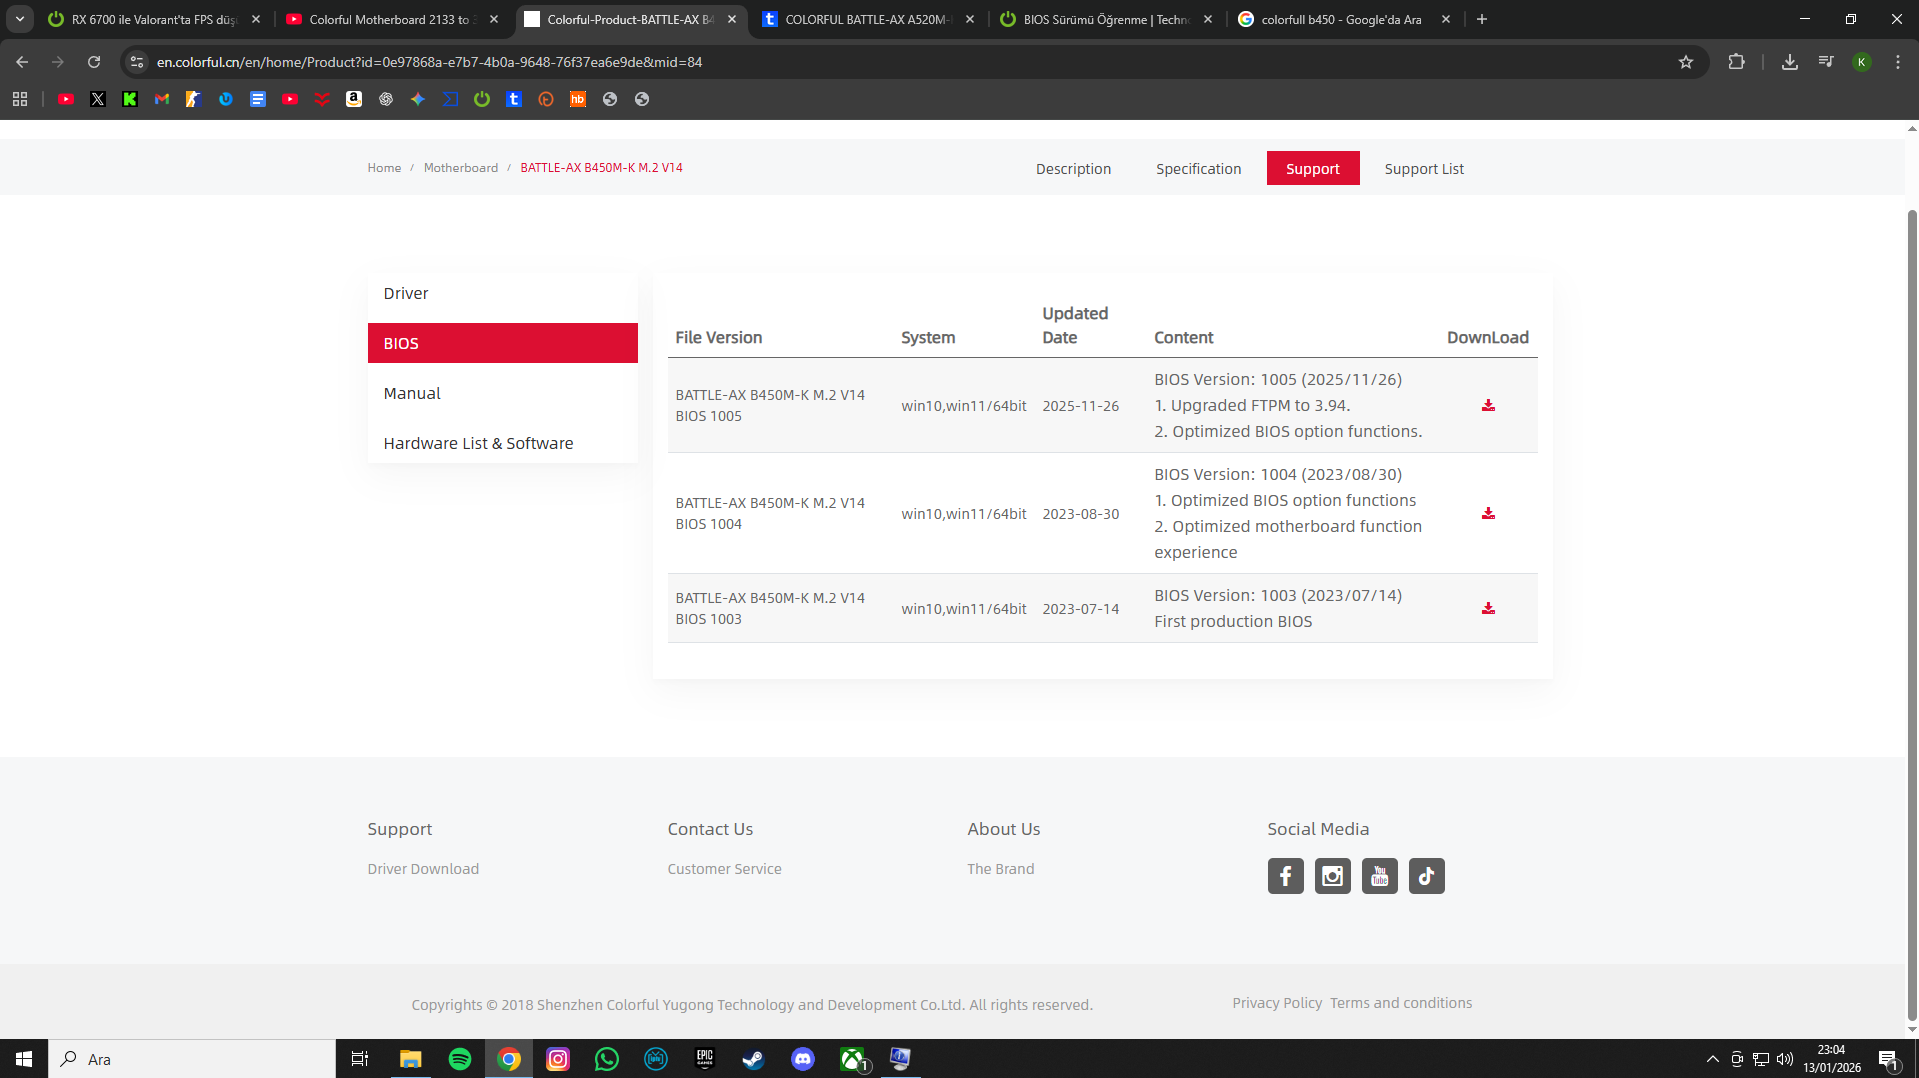Show hidden system tray icons
The width and height of the screenshot is (1919, 1078).
coord(1713,1059)
